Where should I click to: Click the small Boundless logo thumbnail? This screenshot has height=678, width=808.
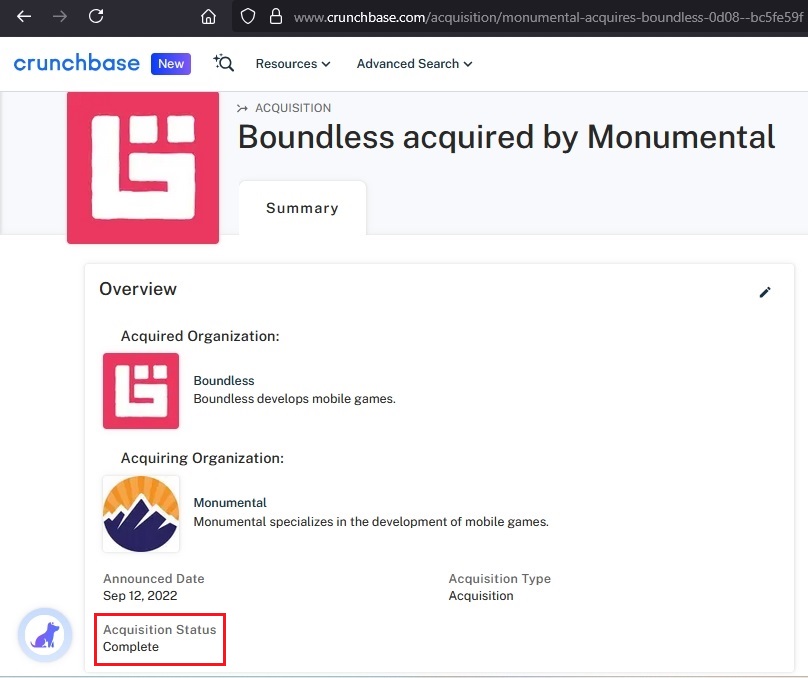point(141,391)
